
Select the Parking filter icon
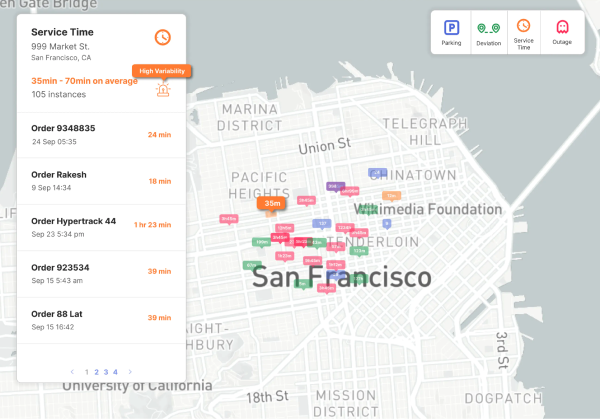(x=451, y=29)
